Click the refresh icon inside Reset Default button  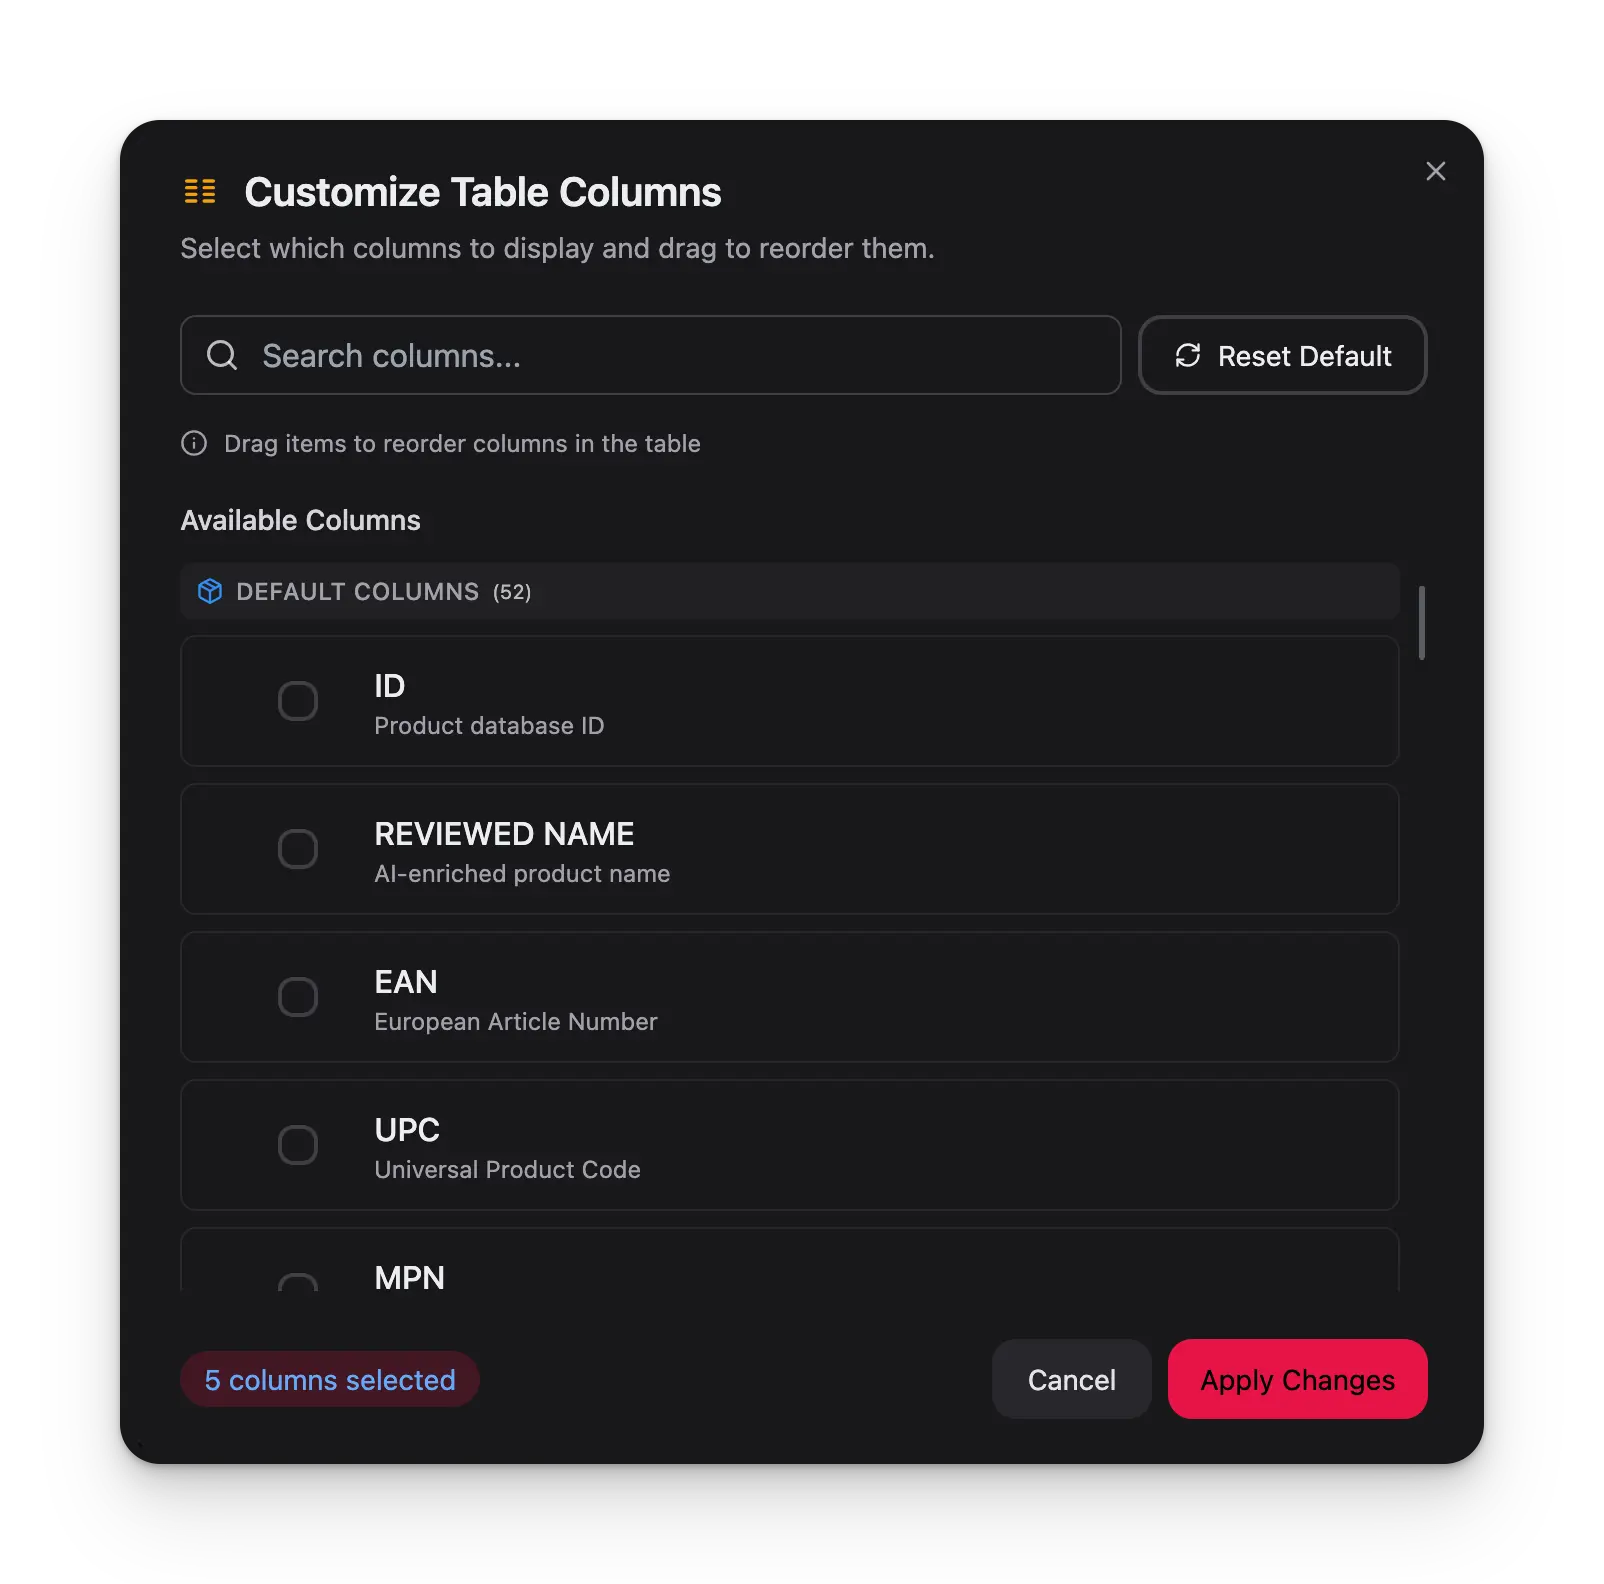pyautogui.click(x=1187, y=355)
